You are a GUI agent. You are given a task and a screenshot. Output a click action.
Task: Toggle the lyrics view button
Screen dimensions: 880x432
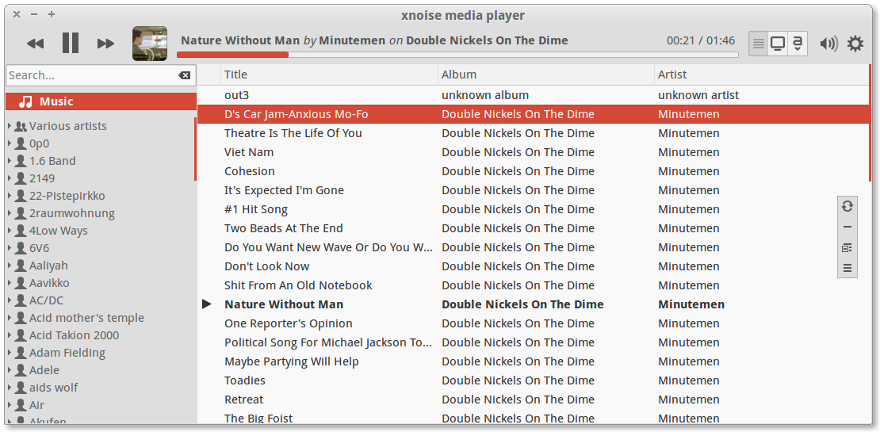tap(797, 43)
